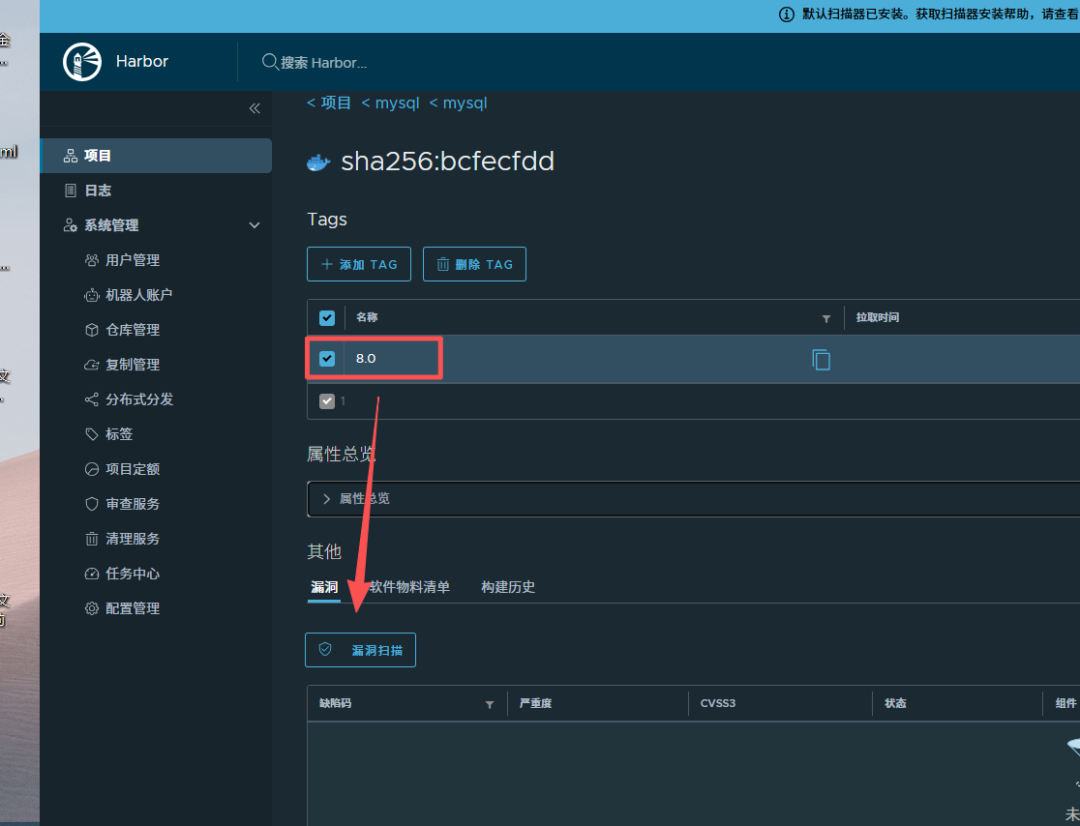The width and height of the screenshot is (1080, 826).
Task: Click the 分布式分发 share icon
Action: pyautogui.click(x=92, y=400)
